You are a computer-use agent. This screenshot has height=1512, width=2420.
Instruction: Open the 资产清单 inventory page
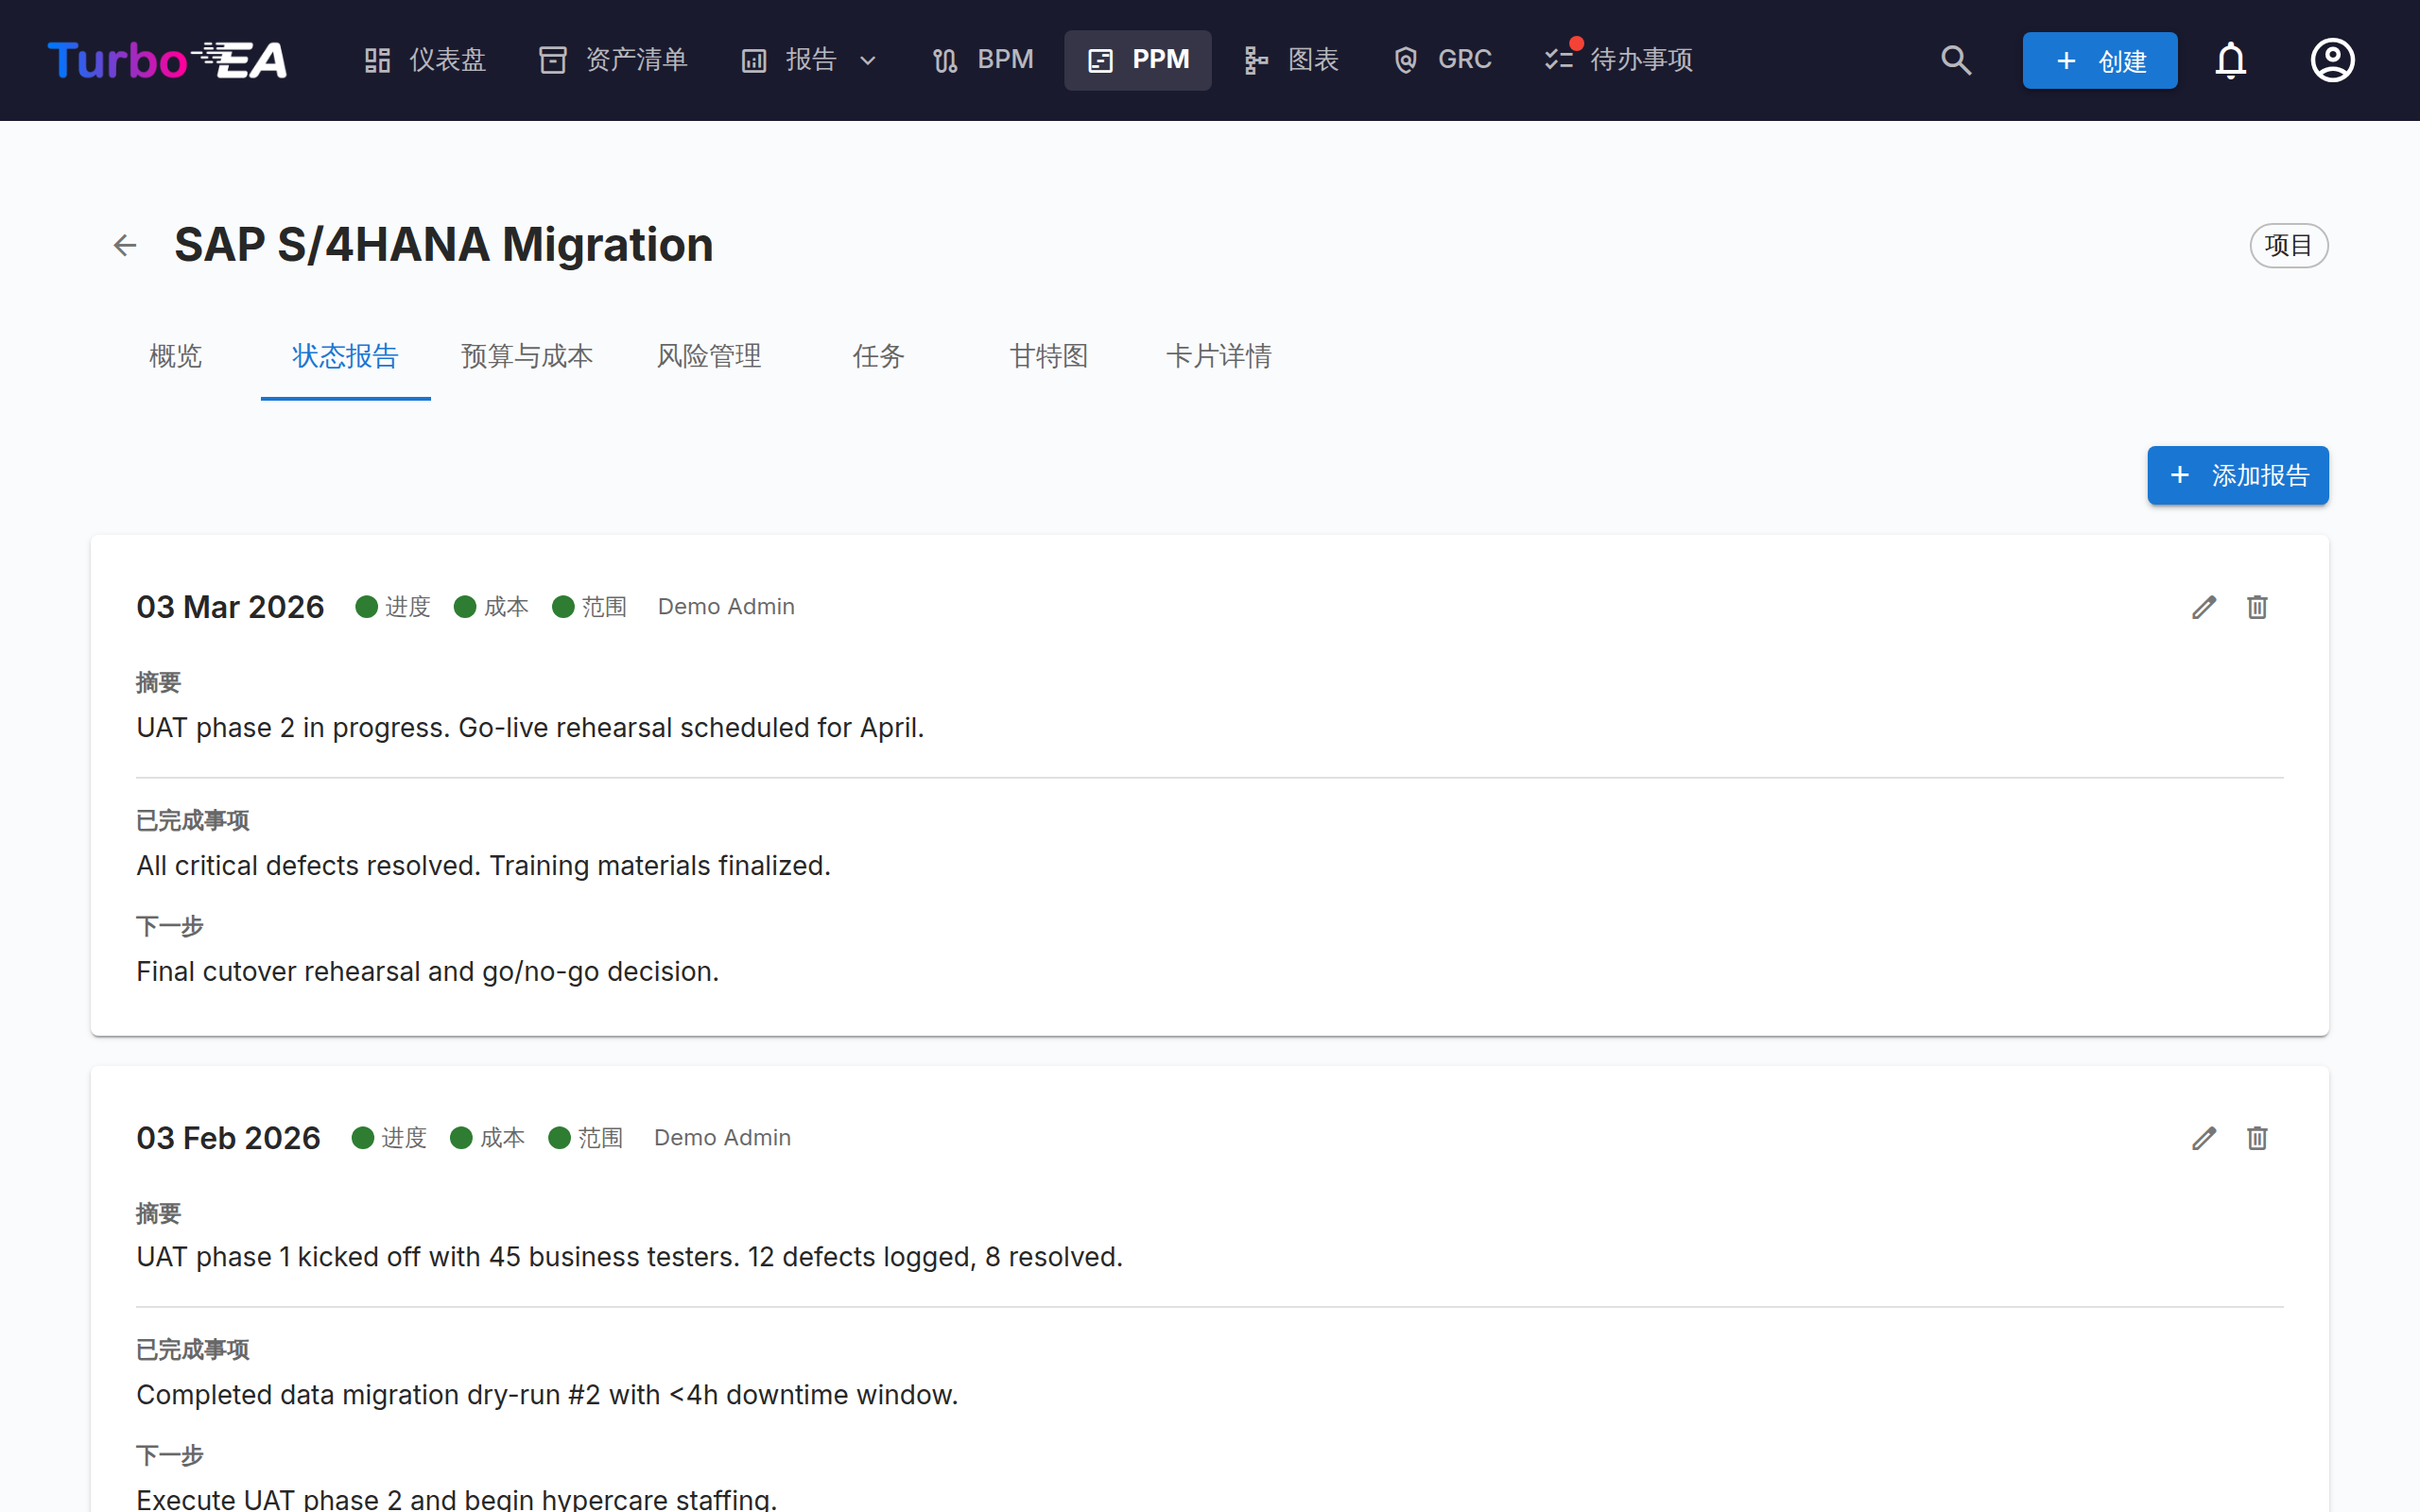coord(613,60)
